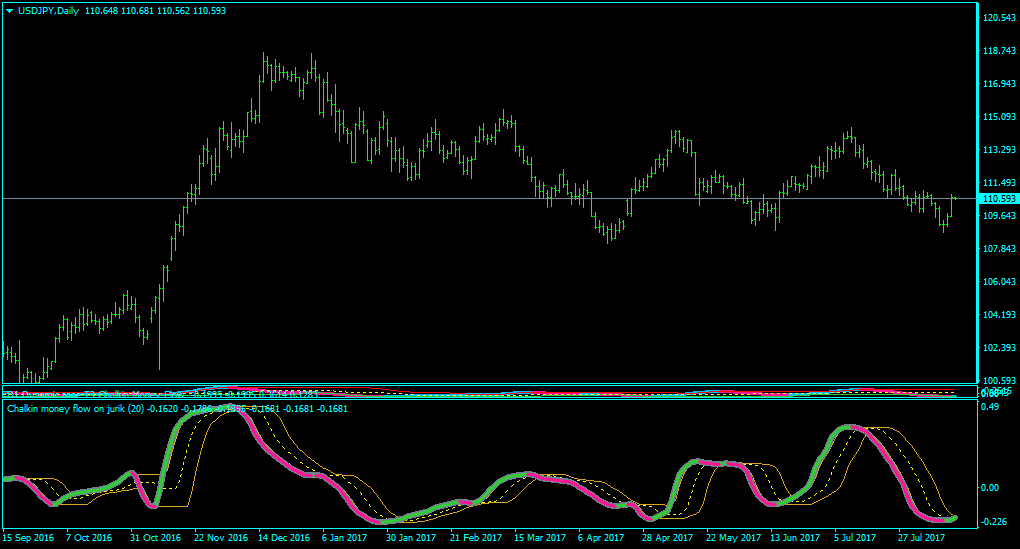Click the 118.743 price scale label
Image resolution: width=1020 pixels, height=549 pixels.
pyautogui.click(x=1000, y=50)
